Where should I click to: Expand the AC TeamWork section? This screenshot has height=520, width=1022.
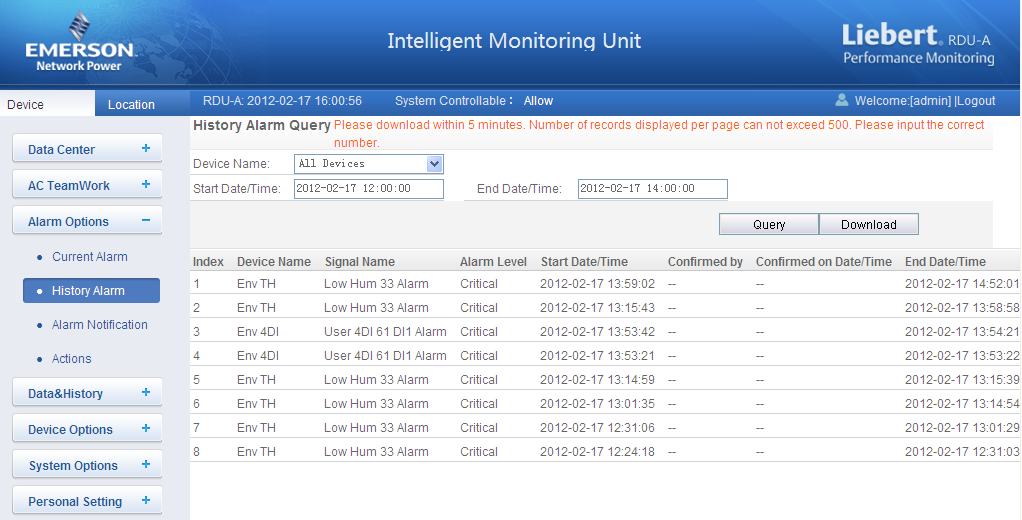[146, 185]
